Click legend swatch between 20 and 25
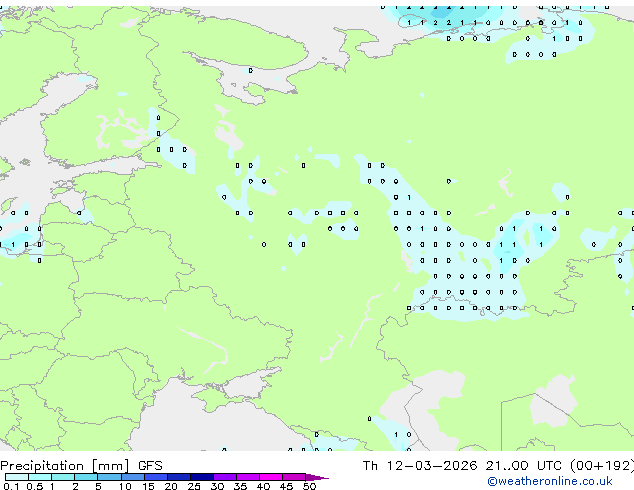 coord(179,477)
